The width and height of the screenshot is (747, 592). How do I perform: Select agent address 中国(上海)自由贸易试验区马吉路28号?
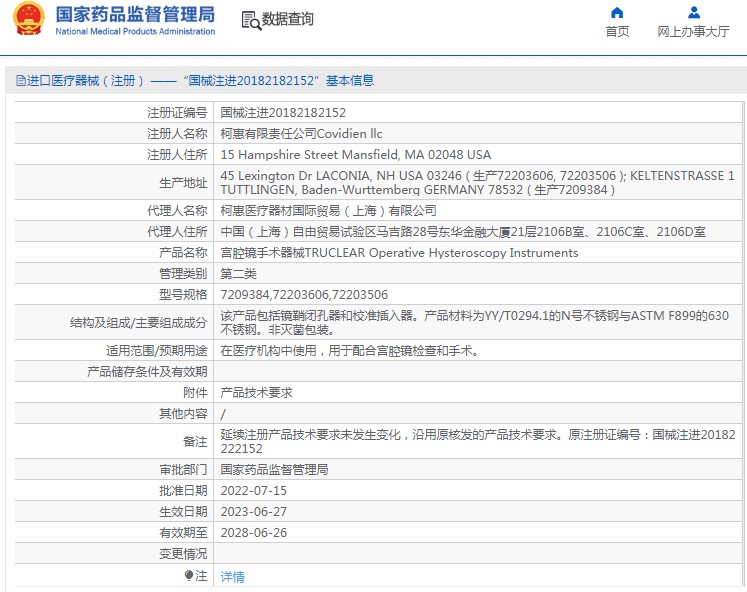pos(463,231)
